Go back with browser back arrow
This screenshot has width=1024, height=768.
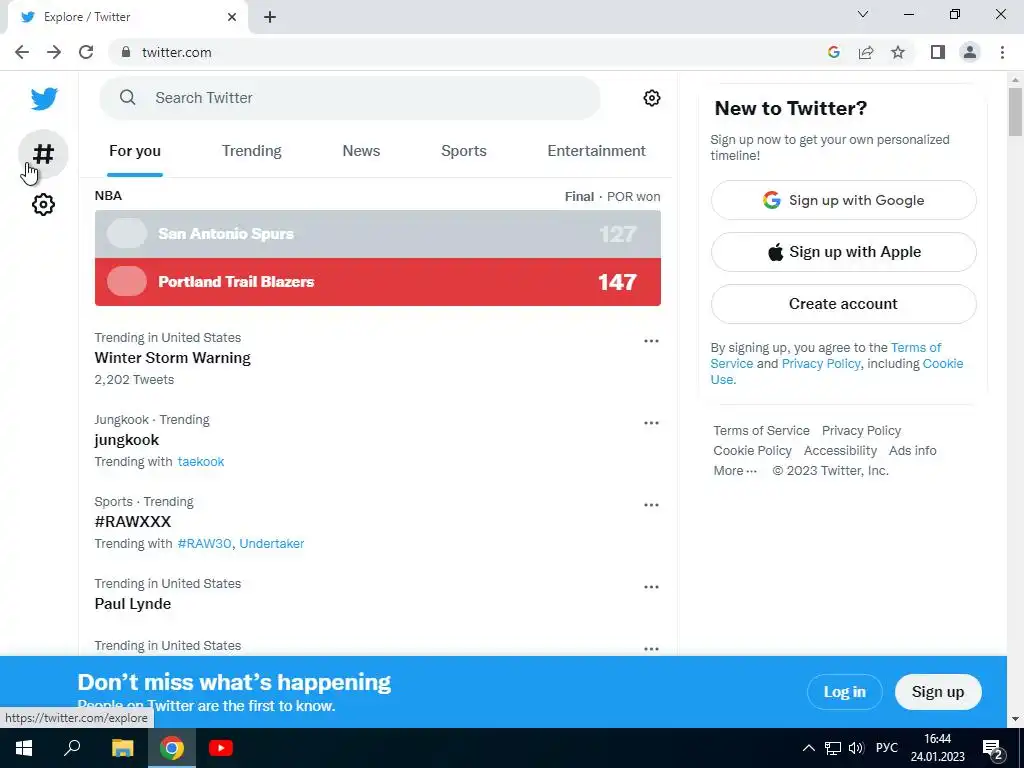(x=22, y=52)
